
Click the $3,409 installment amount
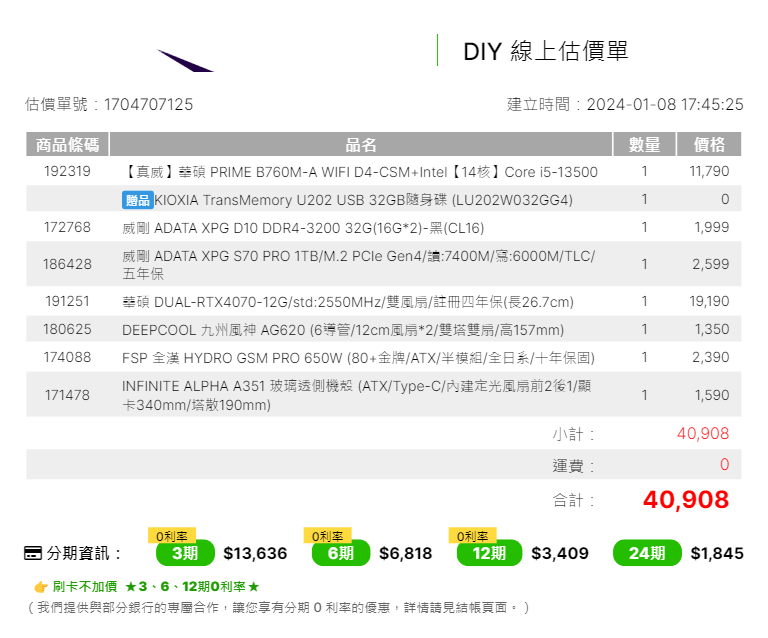(560, 553)
